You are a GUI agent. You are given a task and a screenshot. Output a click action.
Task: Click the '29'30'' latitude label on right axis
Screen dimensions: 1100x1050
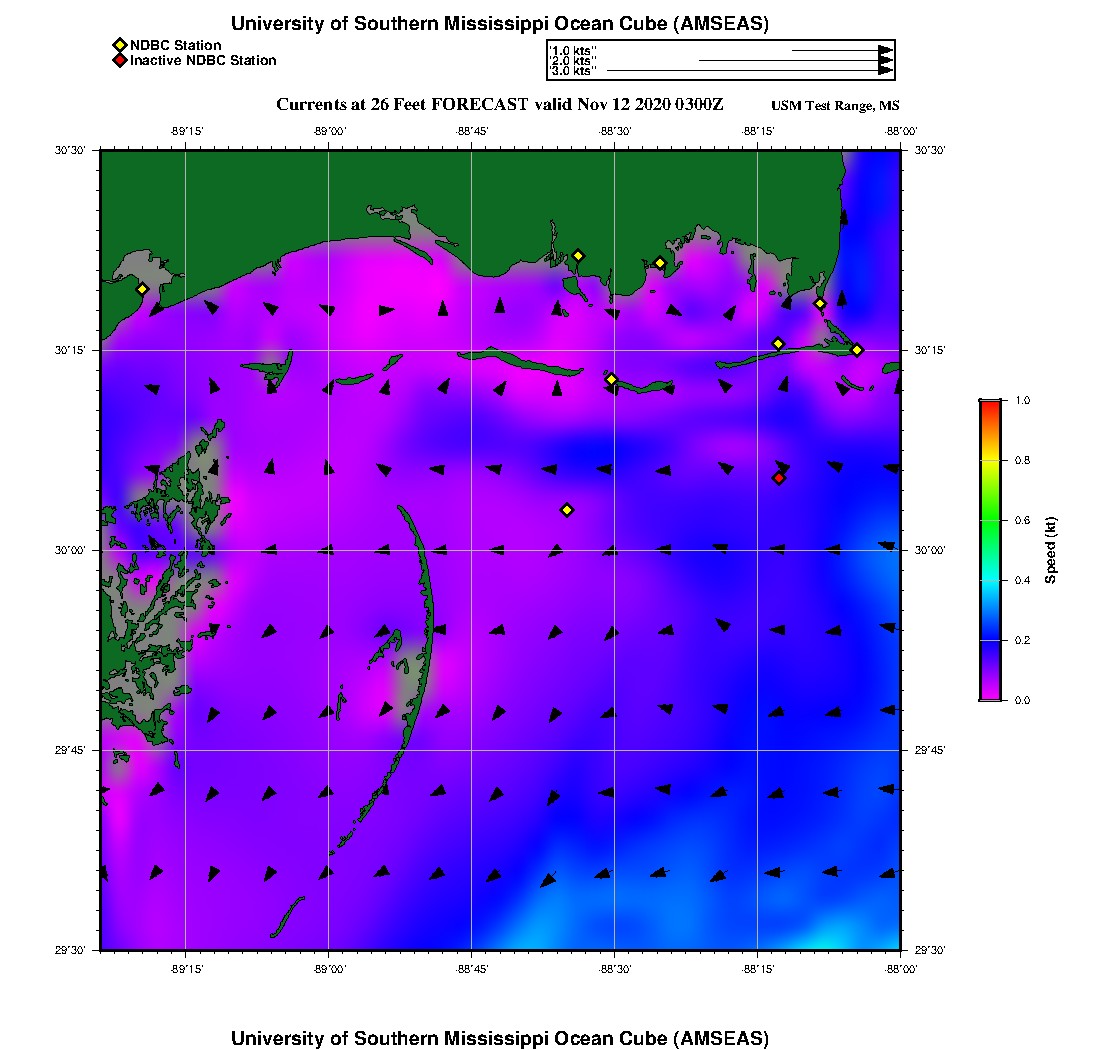coord(930,950)
